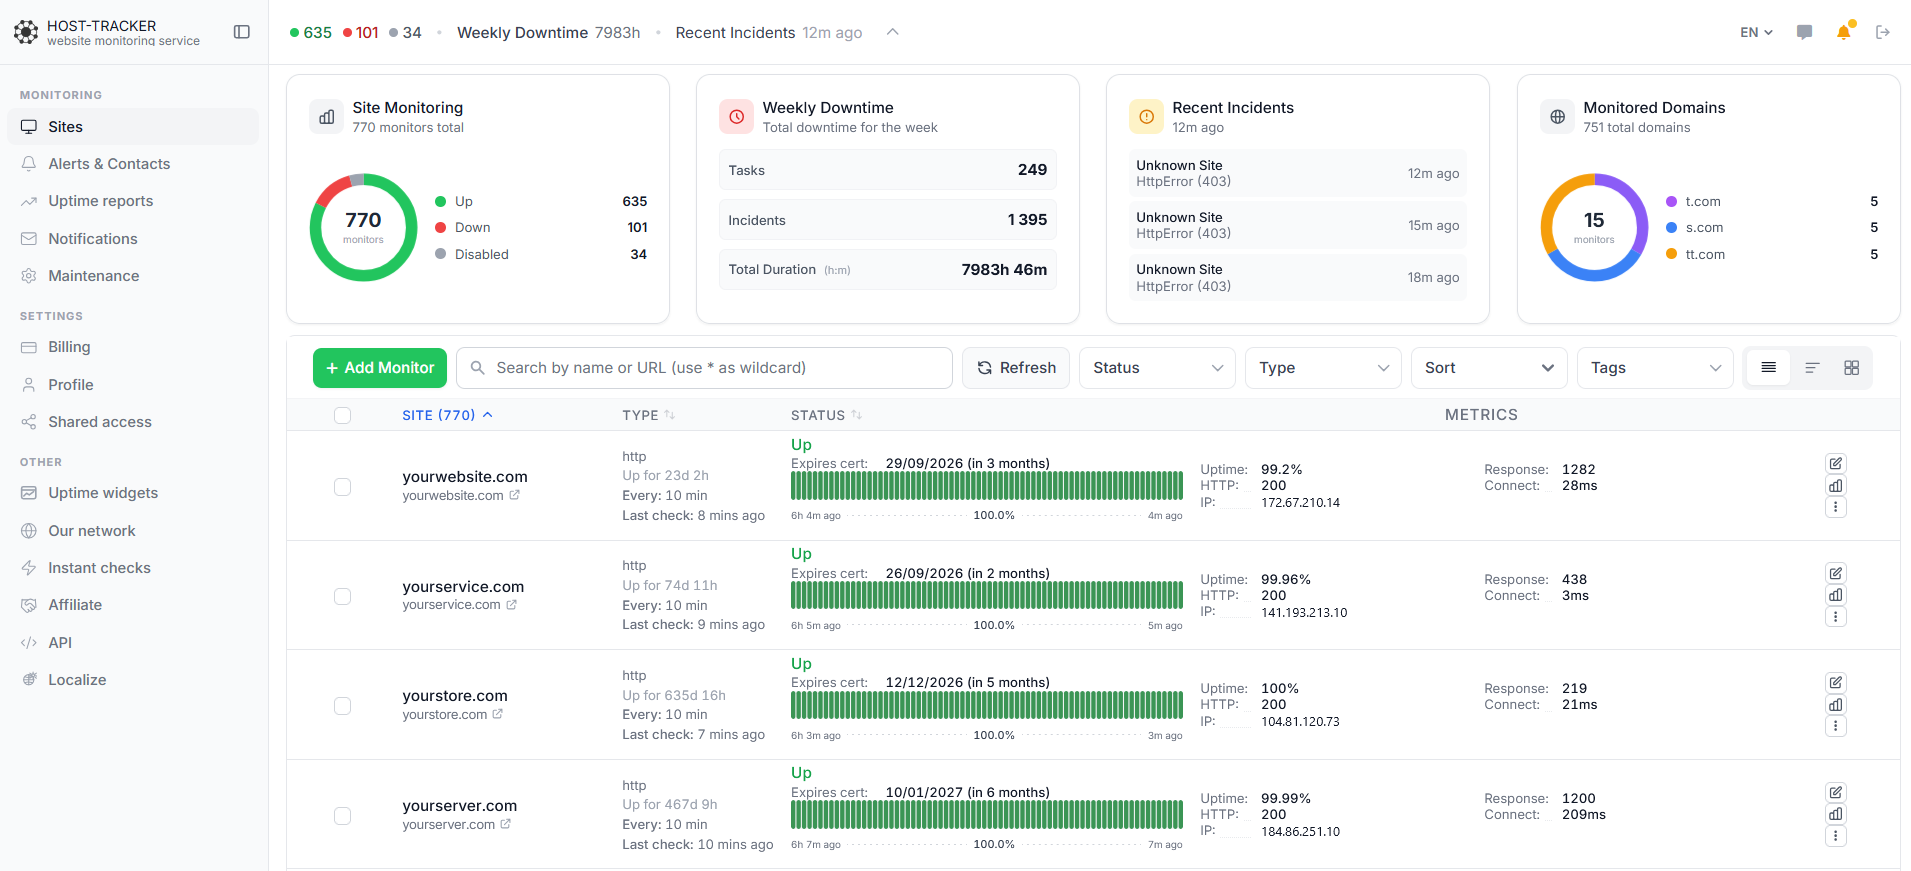Open more options for yourwebsite.com
Image resolution: width=1911 pixels, height=871 pixels.
click(1836, 507)
